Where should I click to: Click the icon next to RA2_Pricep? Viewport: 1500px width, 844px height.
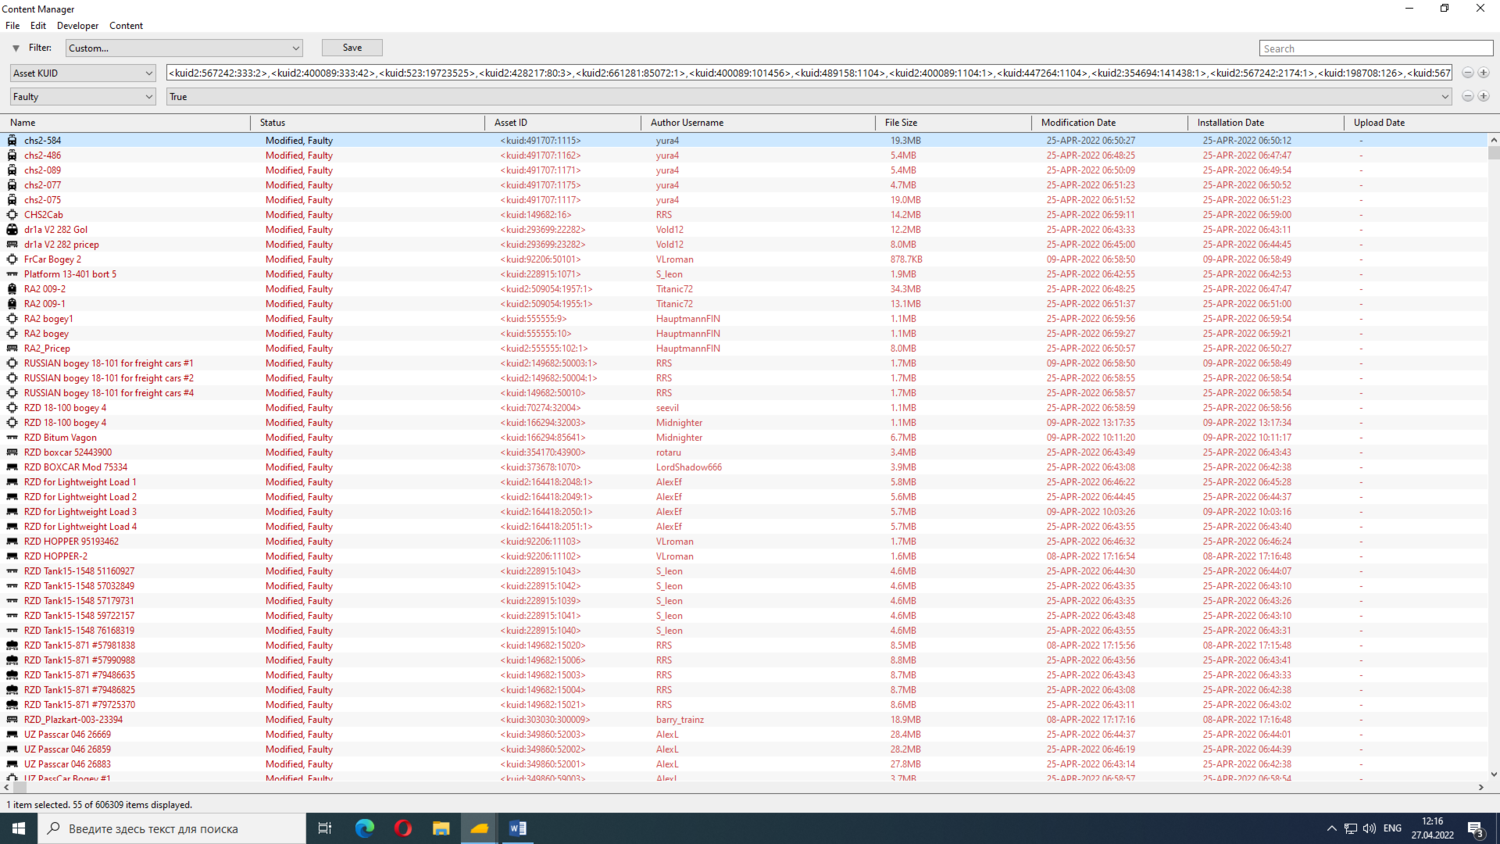[x=12, y=348]
